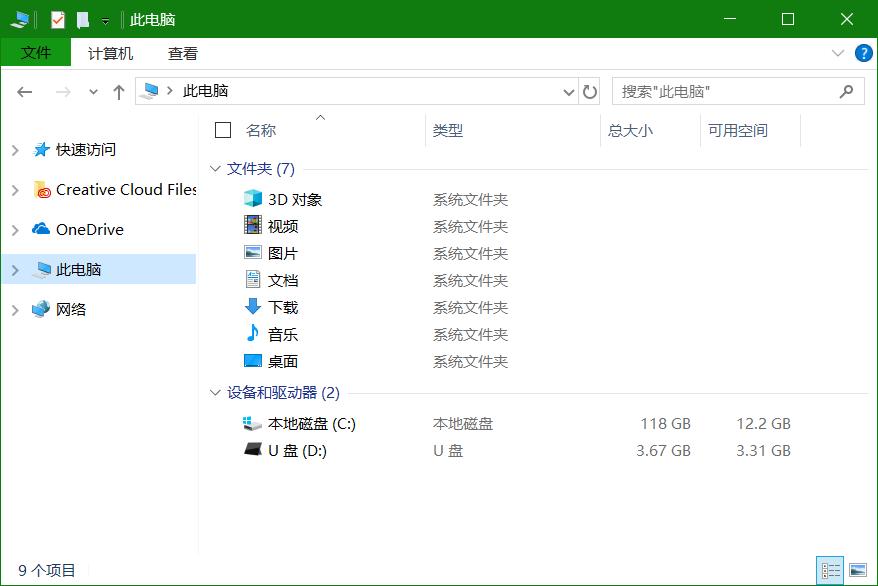Collapse the 设备和驱动器 (2) group
The height and width of the screenshot is (586, 878).
pyautogui.click(x=214, y=392)
